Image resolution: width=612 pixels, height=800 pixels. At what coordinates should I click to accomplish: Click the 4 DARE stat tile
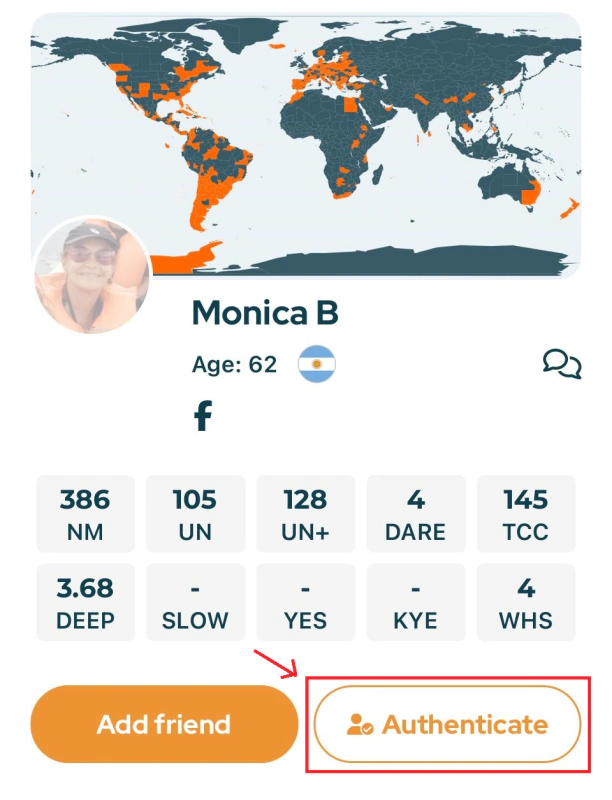click(416, 514)
